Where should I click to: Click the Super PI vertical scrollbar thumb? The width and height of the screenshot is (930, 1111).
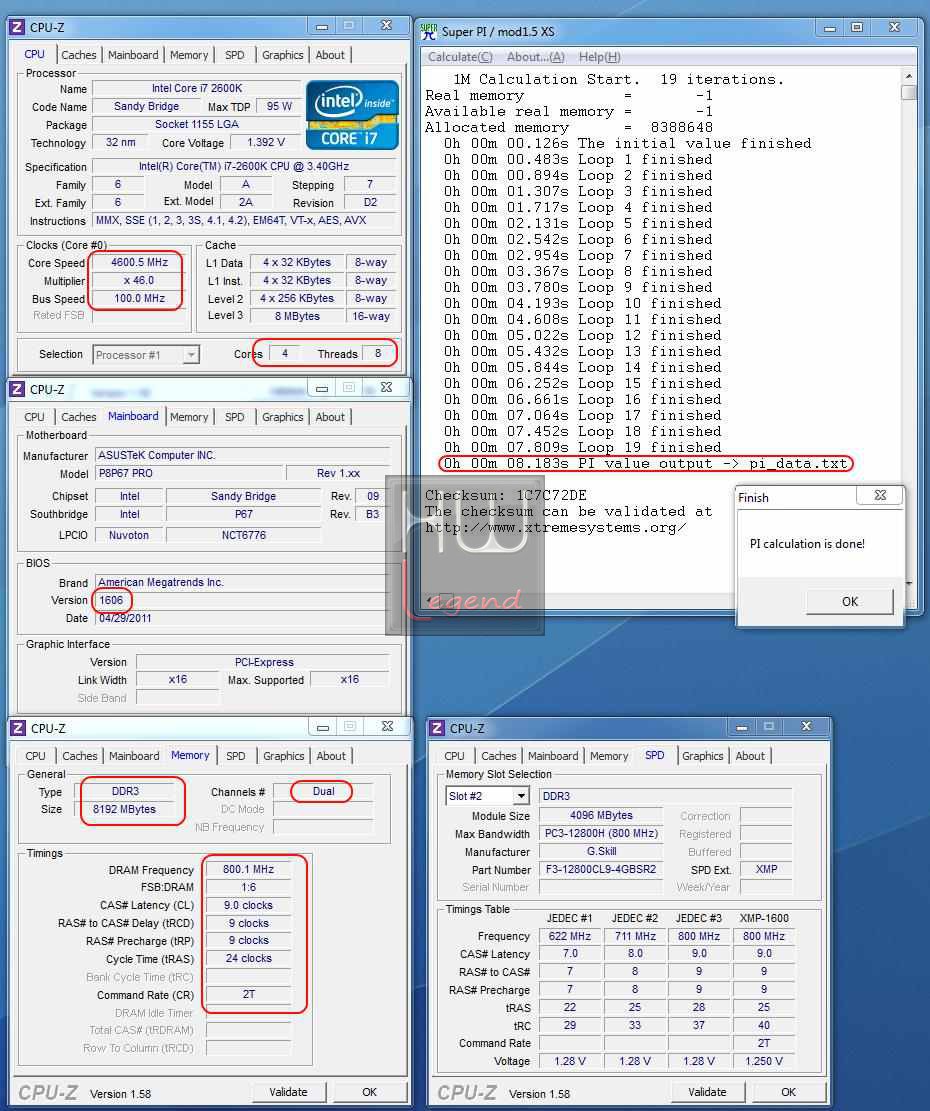pos(909,93)
